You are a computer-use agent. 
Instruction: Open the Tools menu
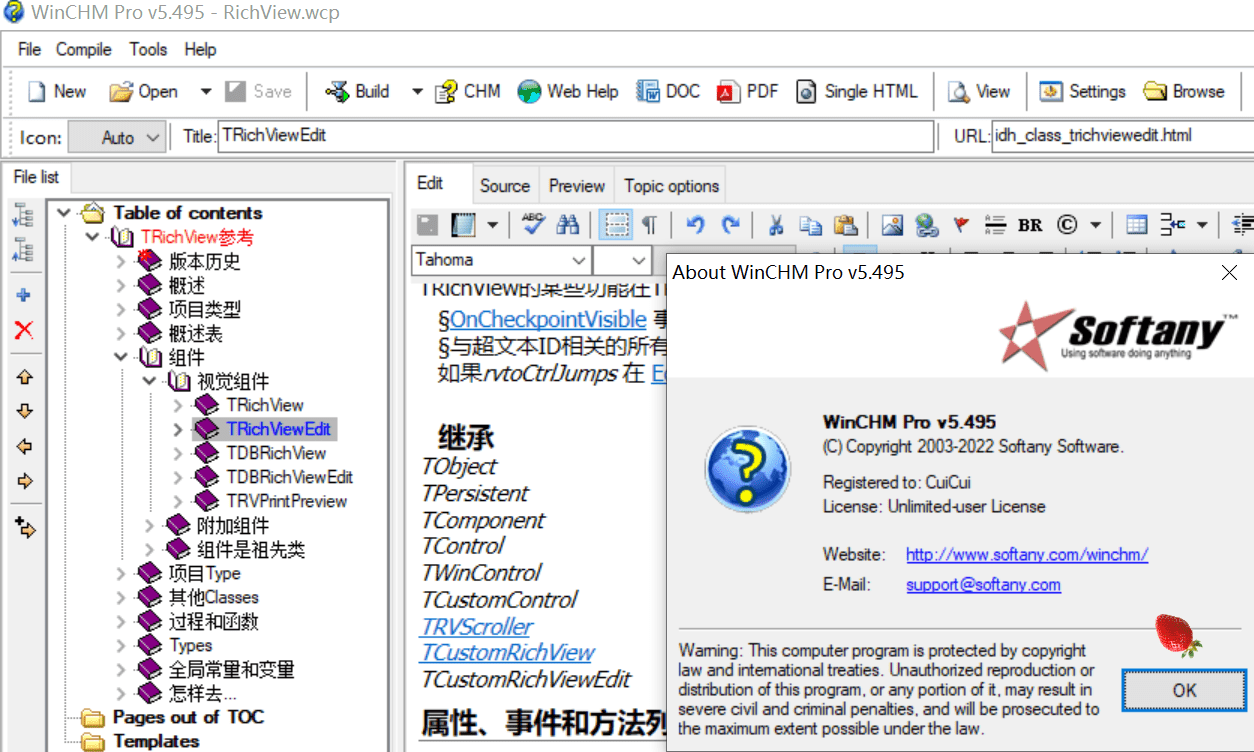click(148, 49)
